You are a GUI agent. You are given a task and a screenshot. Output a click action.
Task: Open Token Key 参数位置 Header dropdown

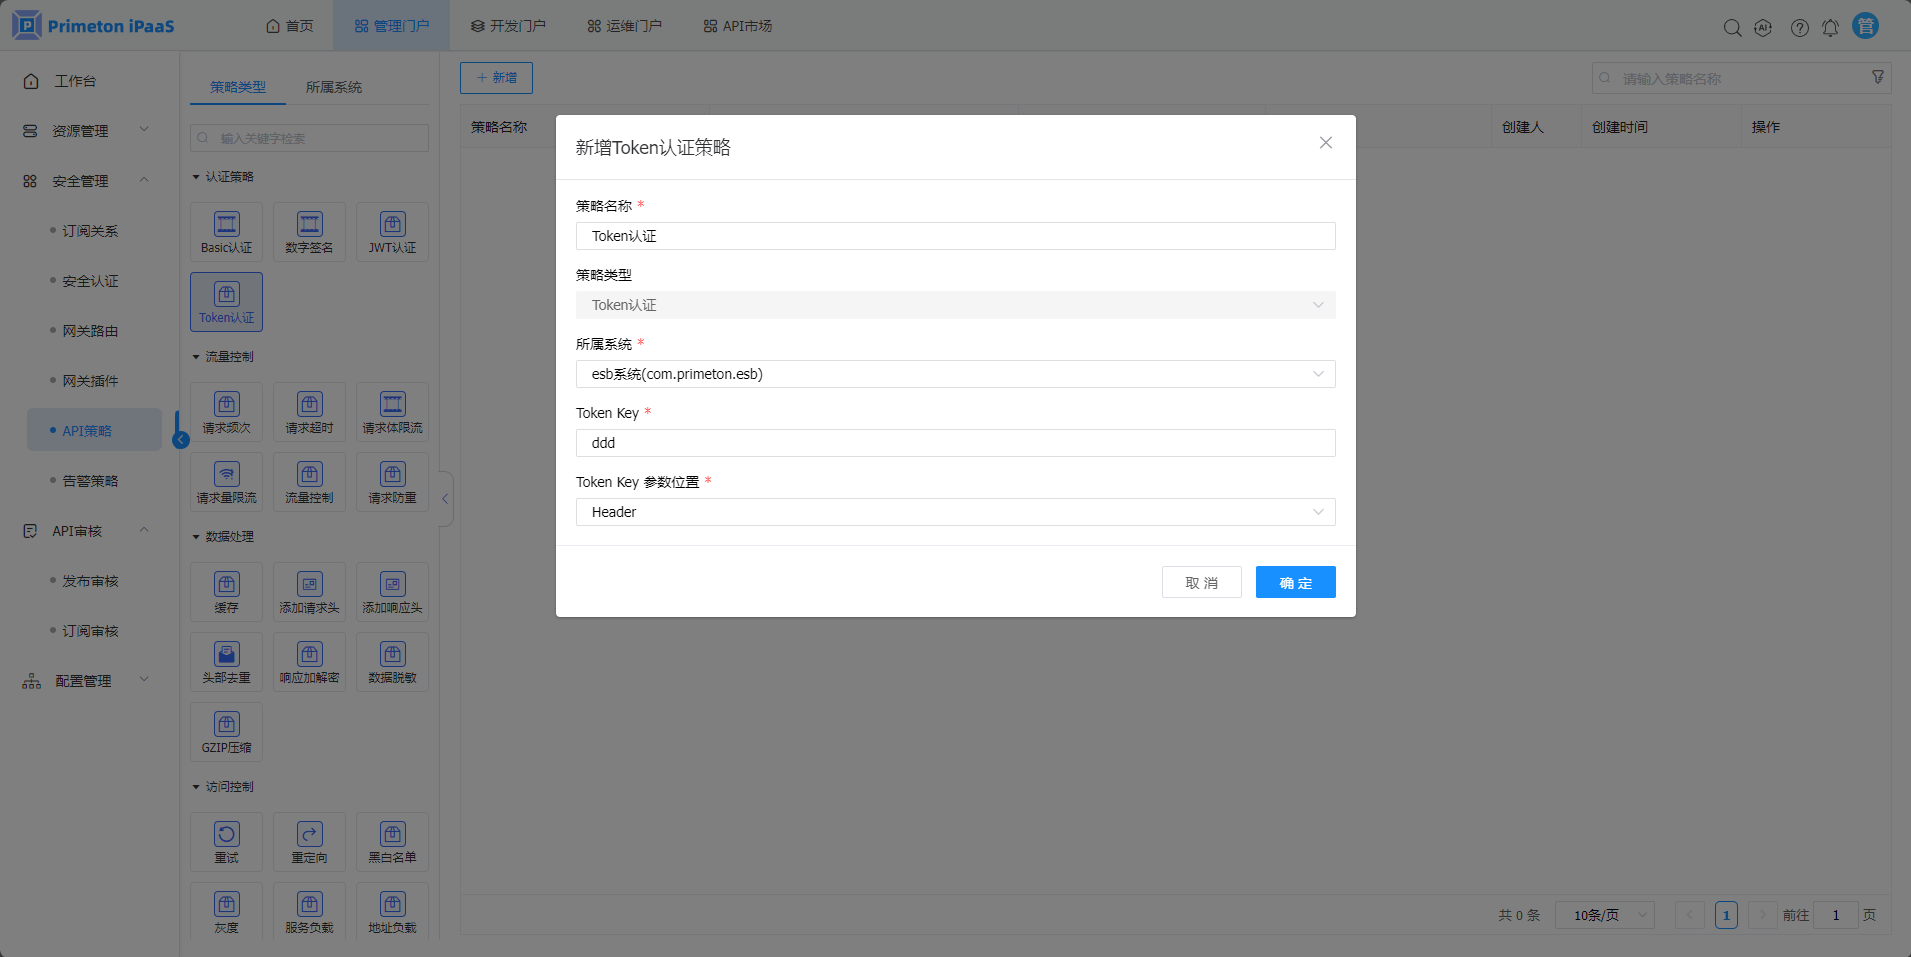click(955, 512)
